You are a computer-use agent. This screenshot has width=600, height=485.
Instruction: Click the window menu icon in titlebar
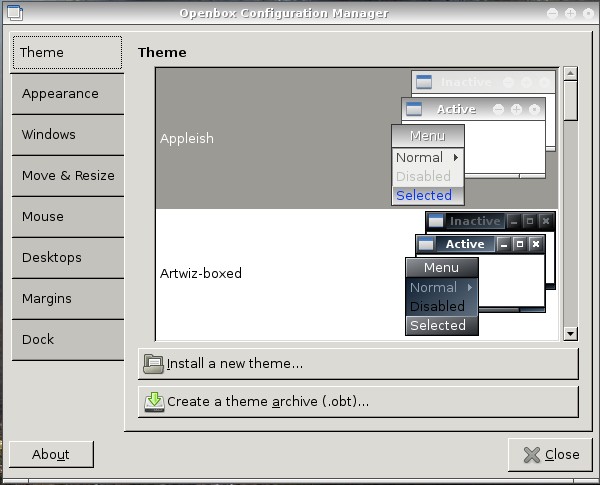(15, 13)
